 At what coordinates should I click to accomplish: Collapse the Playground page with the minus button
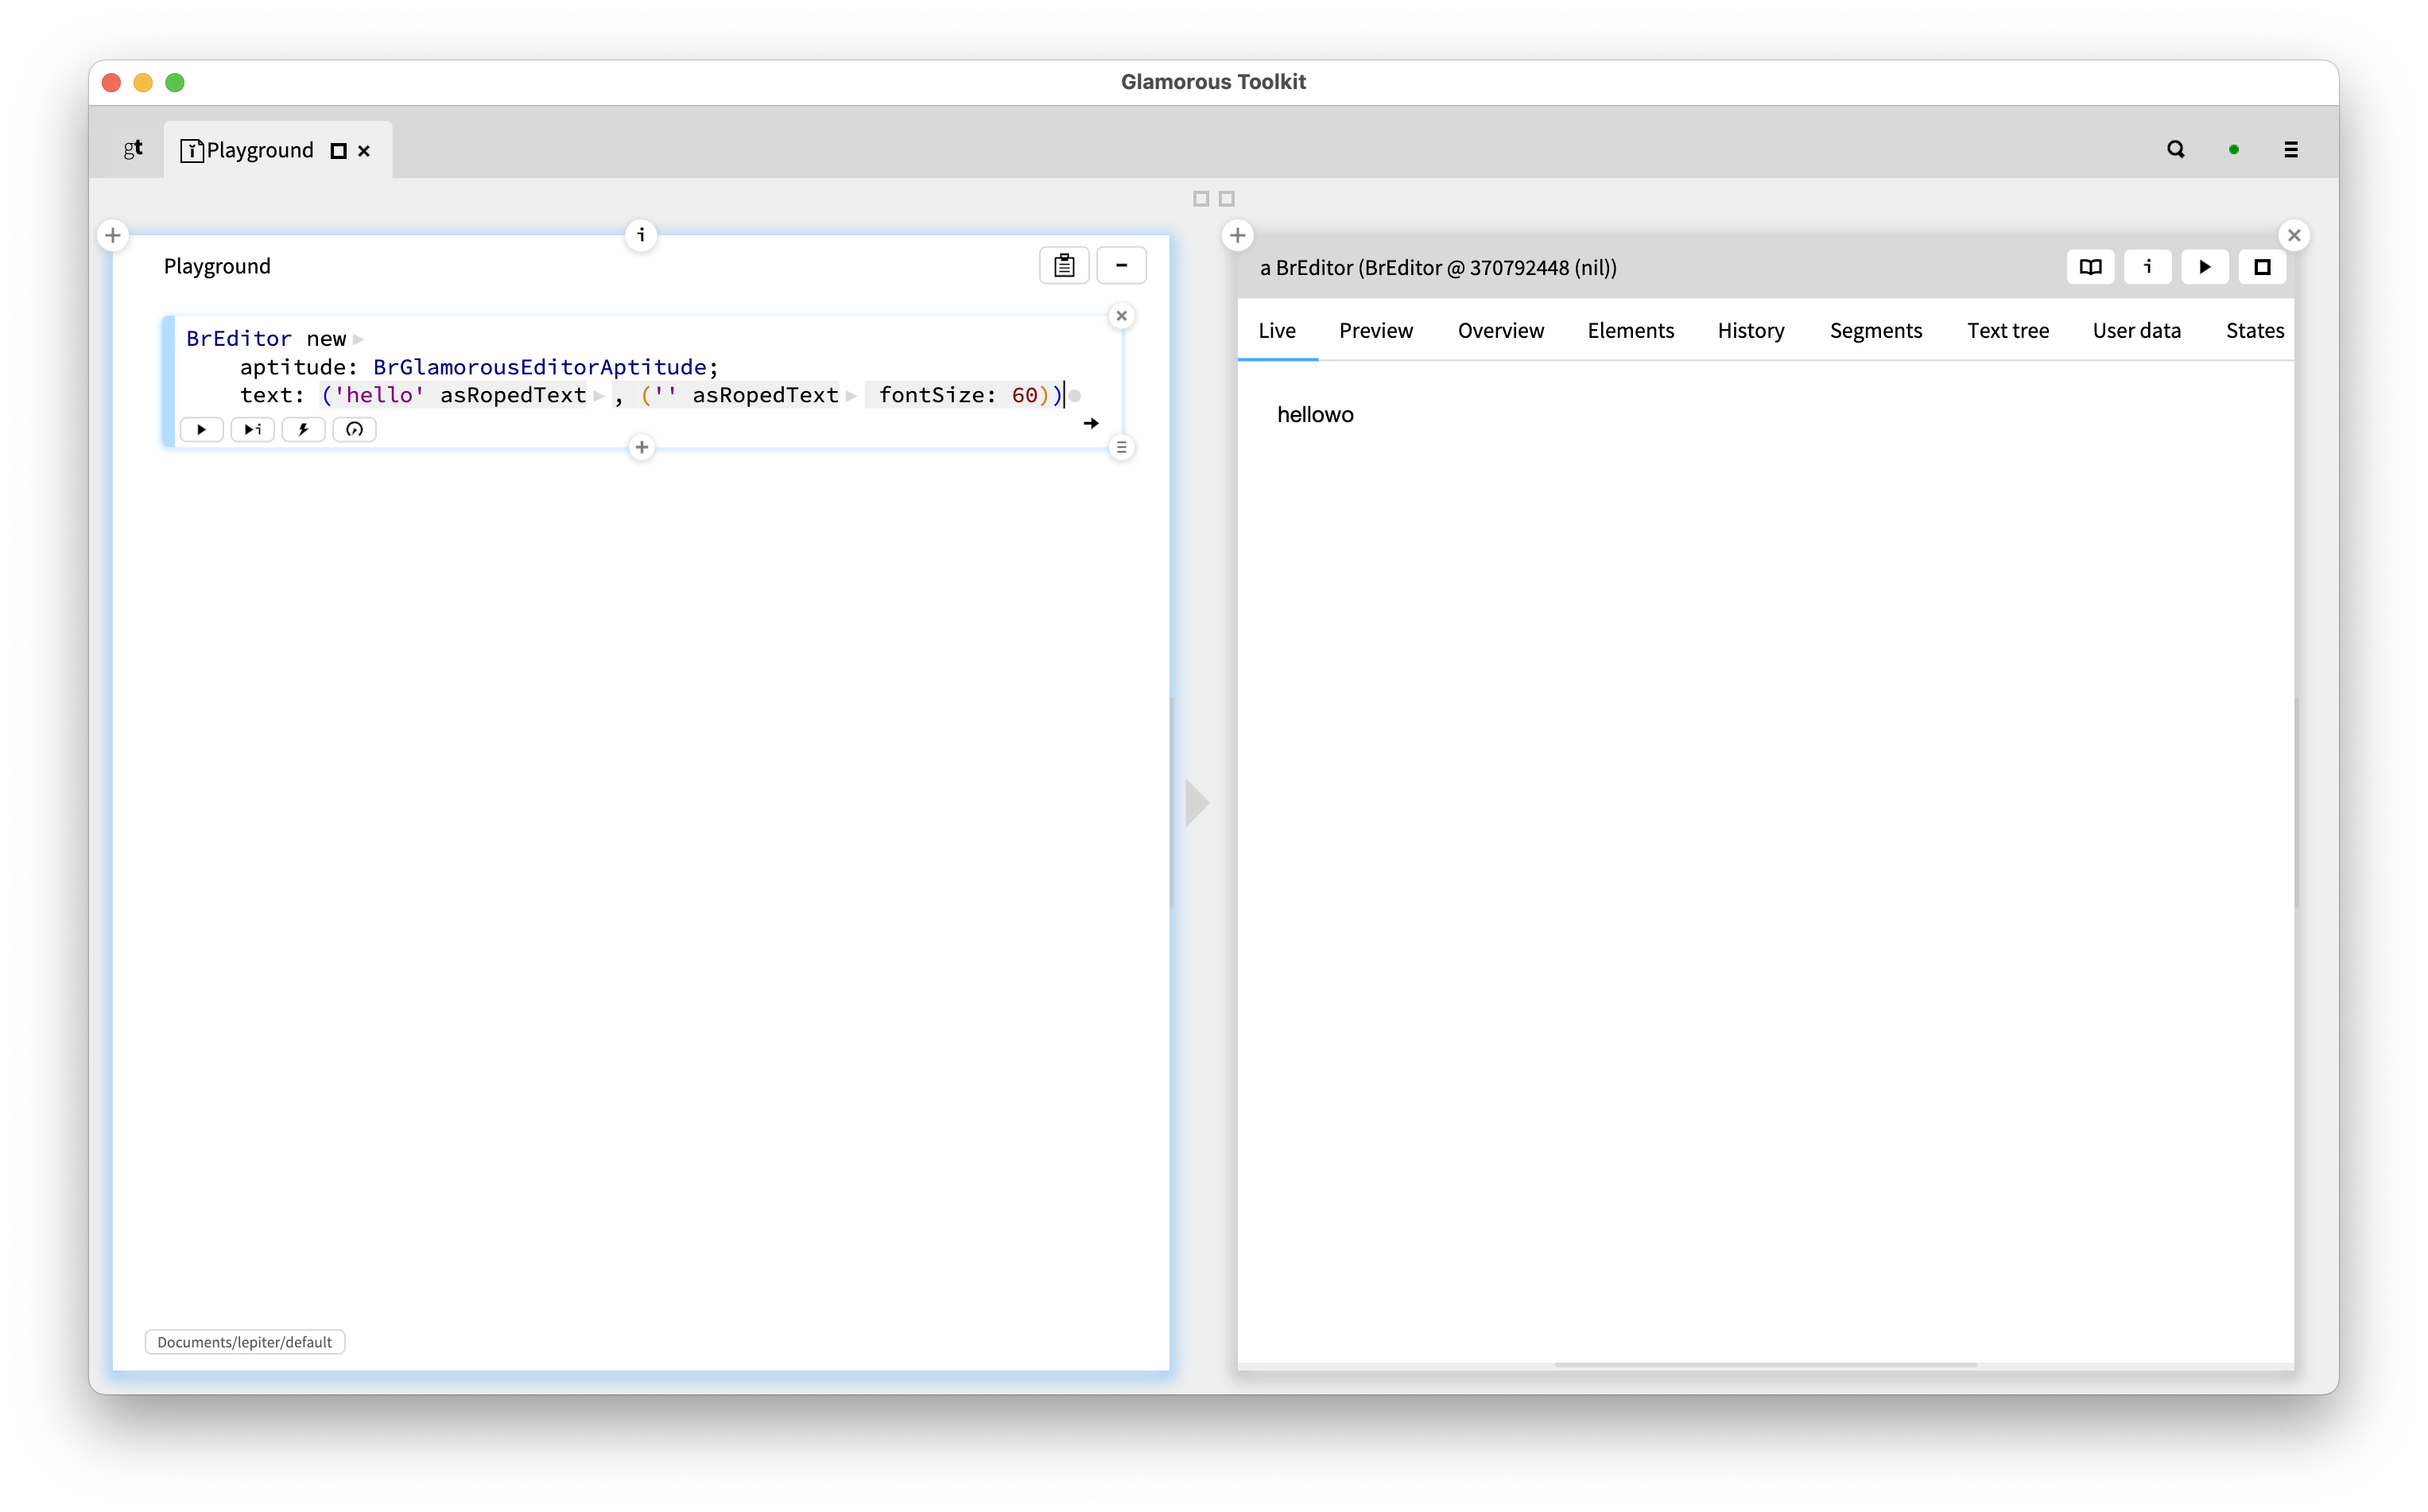1121,265
